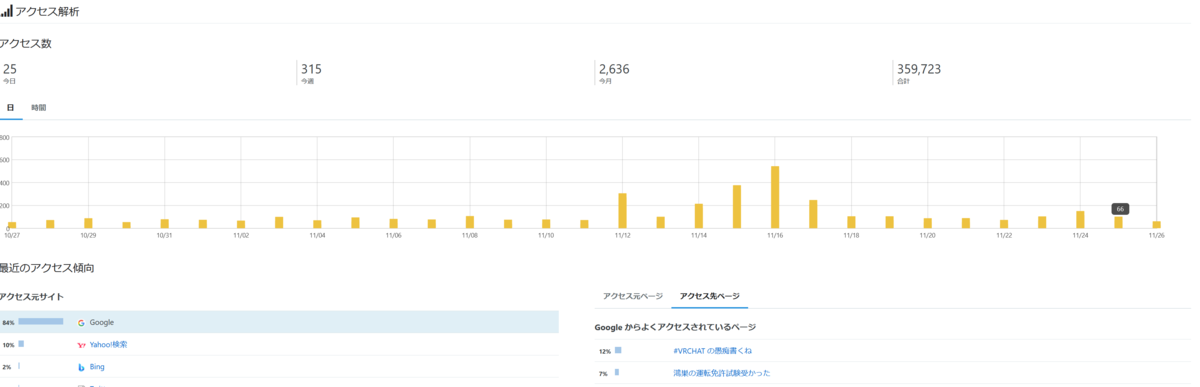Select the アクセス先ページ tab
Viewport: 1200px width, 387px height.
[709, 297]
